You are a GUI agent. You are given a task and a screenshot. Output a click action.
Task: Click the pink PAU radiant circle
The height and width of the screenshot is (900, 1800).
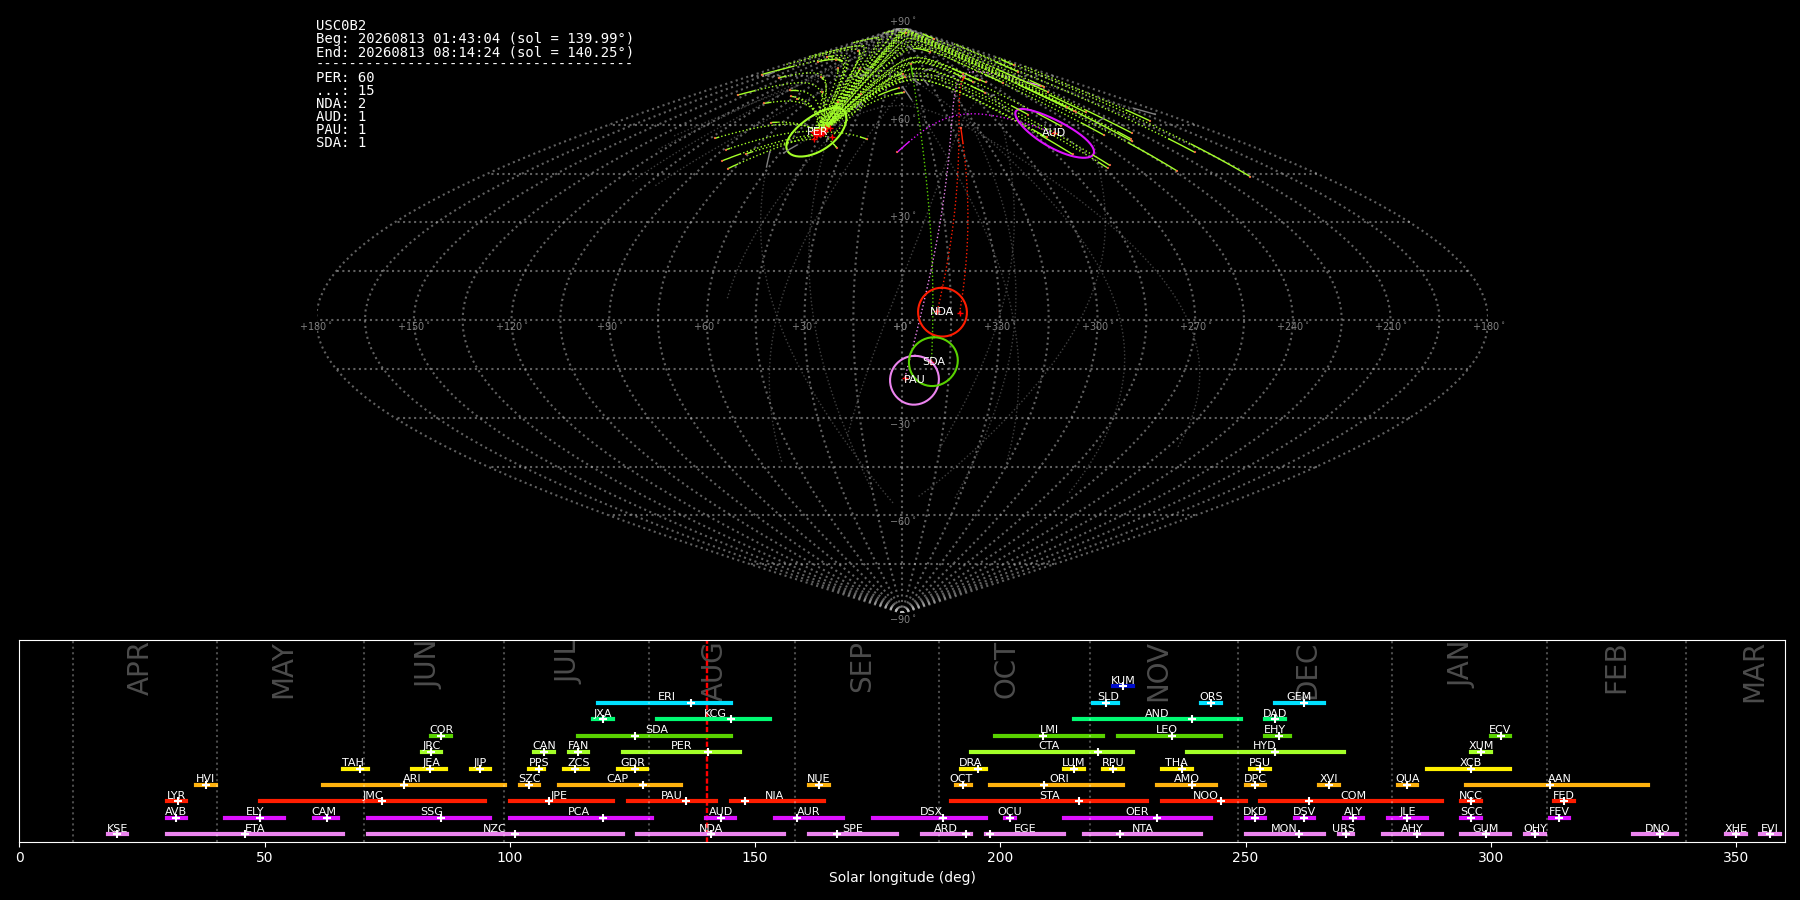(x=914, y=379)
